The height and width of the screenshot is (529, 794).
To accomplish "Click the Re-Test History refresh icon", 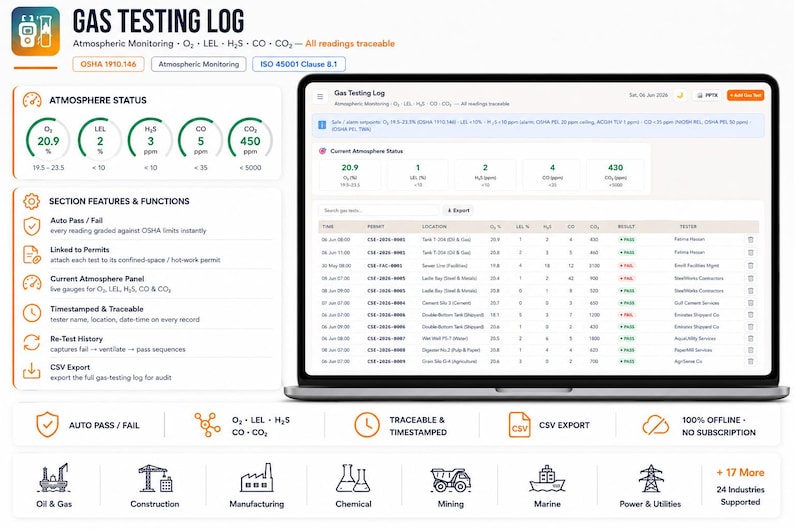I will click(32, 343).
